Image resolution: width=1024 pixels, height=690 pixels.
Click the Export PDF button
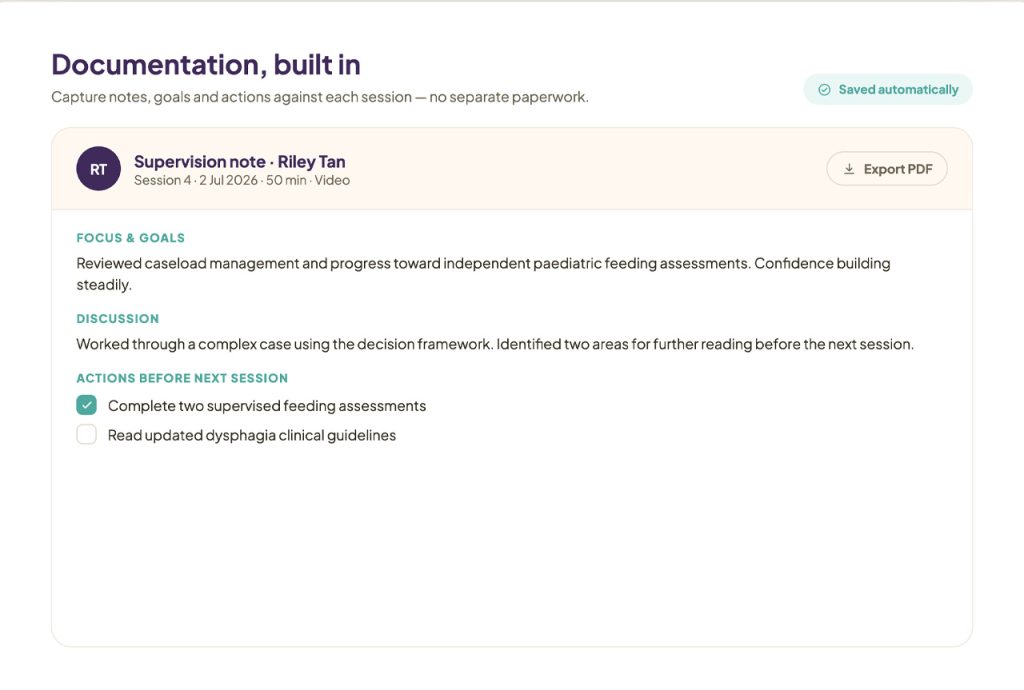887,169
